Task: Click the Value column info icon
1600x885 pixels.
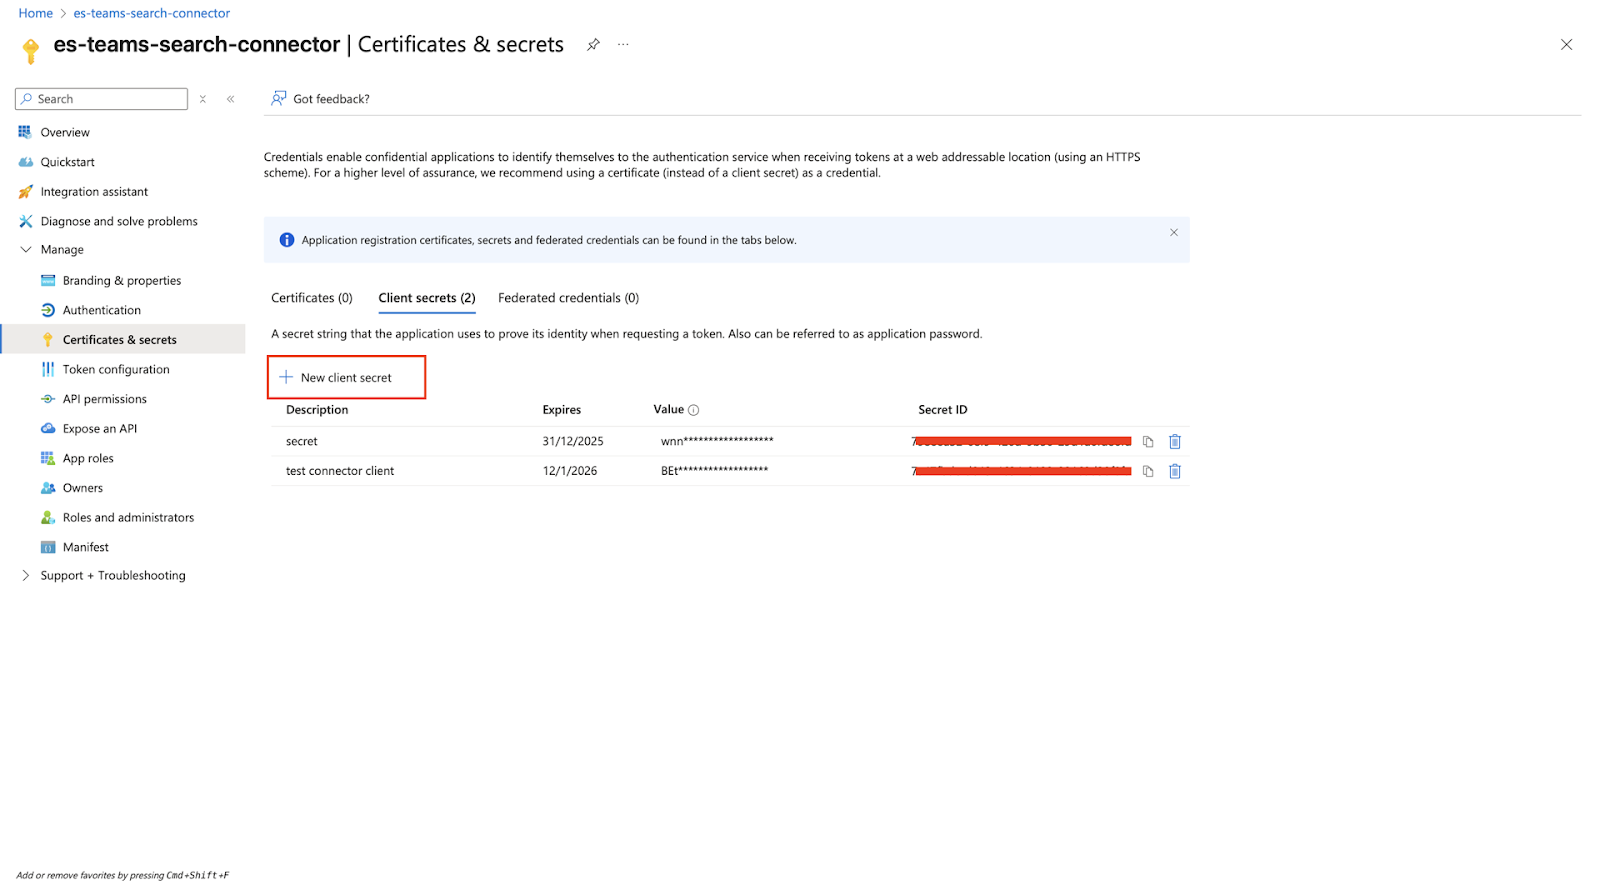Action: coord(693,410)
